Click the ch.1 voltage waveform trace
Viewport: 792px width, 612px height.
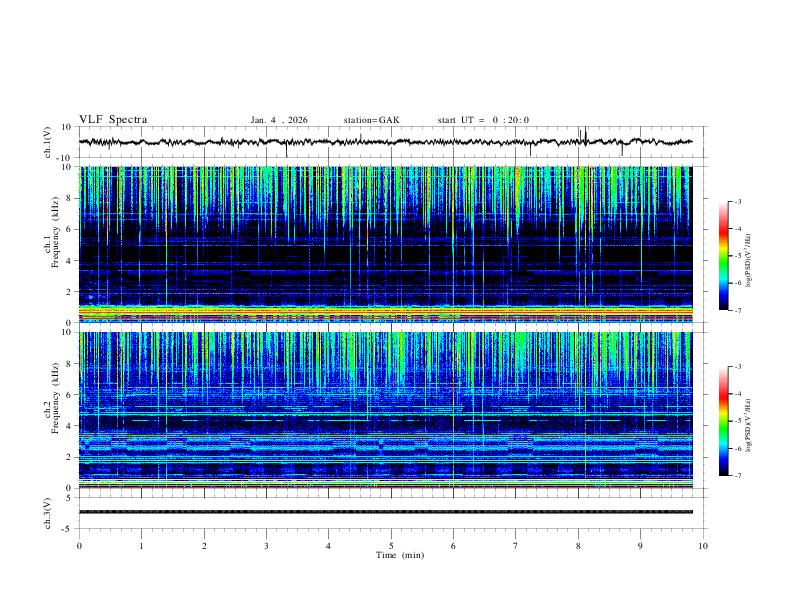point(386,142)
